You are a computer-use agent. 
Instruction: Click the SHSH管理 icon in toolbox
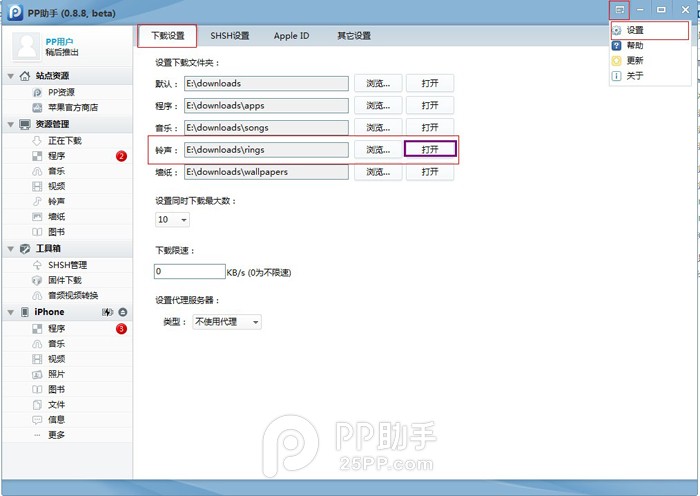pyautogui.click(x=37, y=265)
